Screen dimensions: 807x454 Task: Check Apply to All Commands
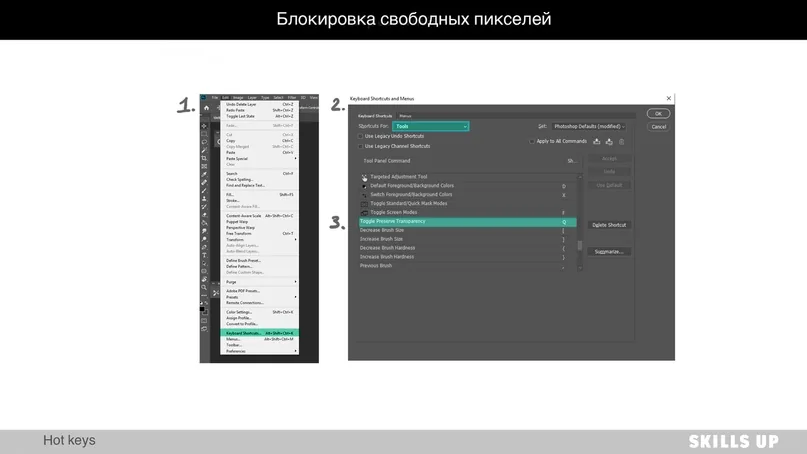532,142
